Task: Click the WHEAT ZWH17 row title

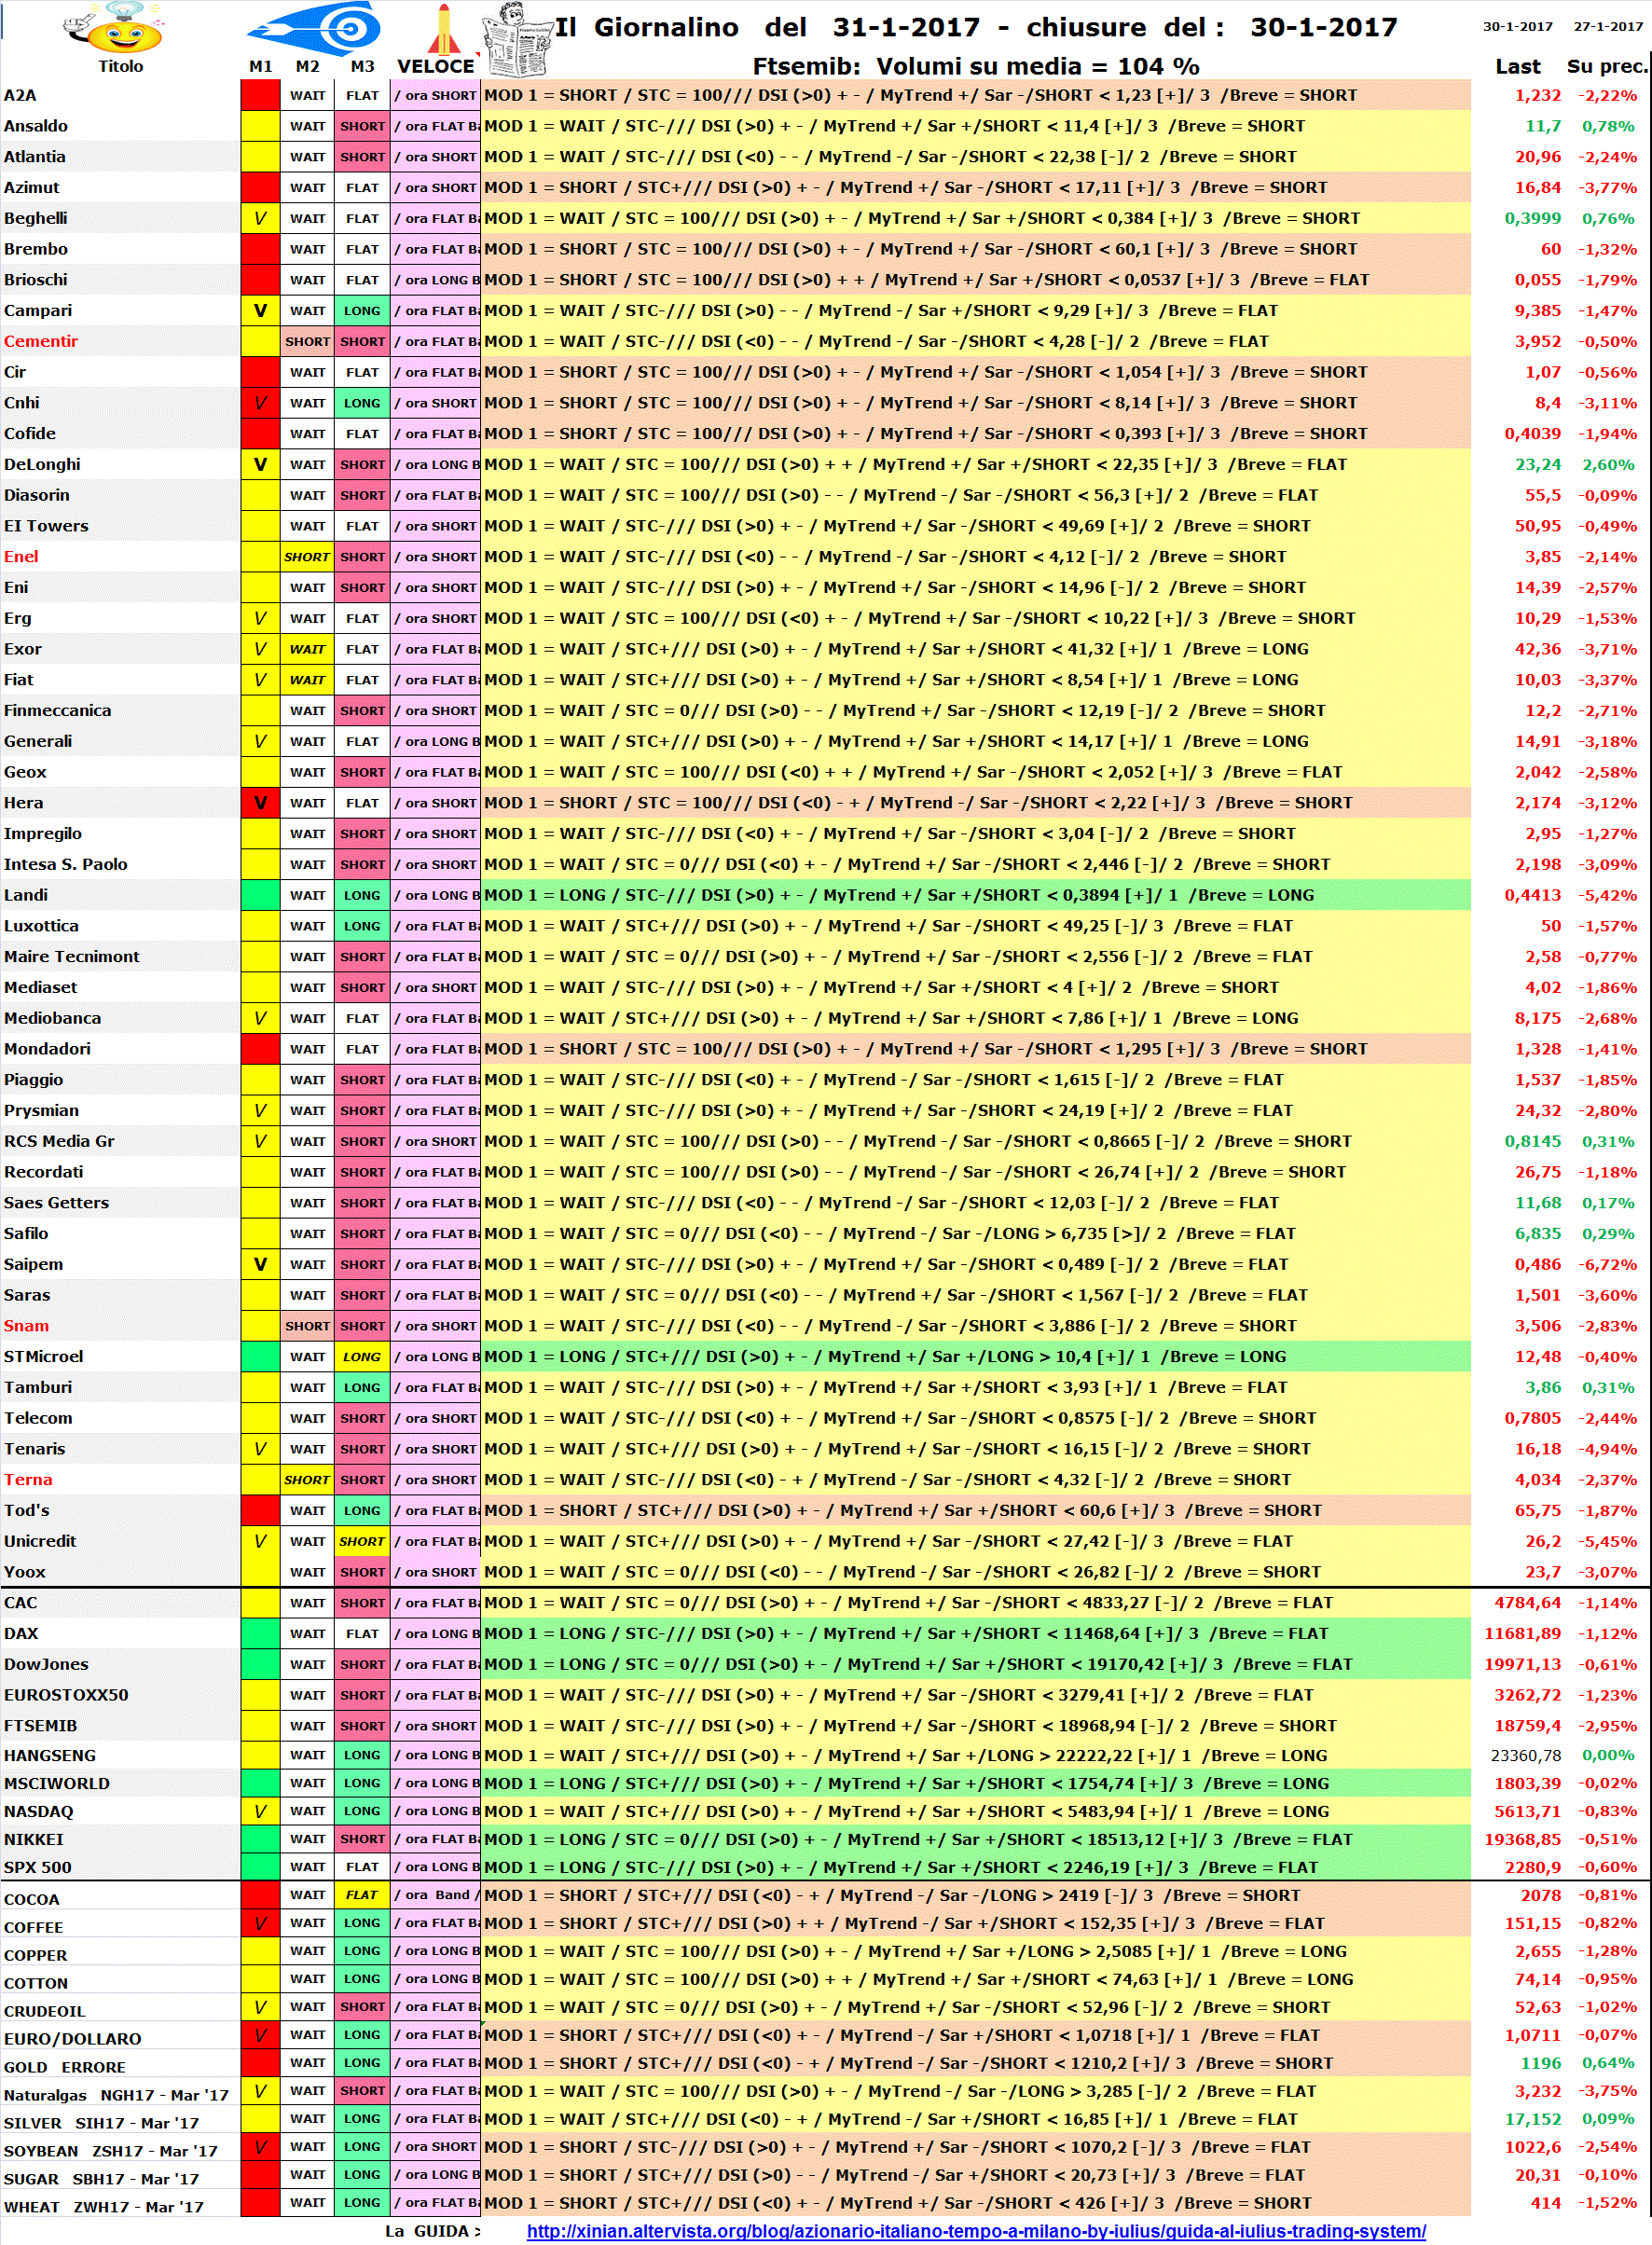Action: [x=104, y=2207]
